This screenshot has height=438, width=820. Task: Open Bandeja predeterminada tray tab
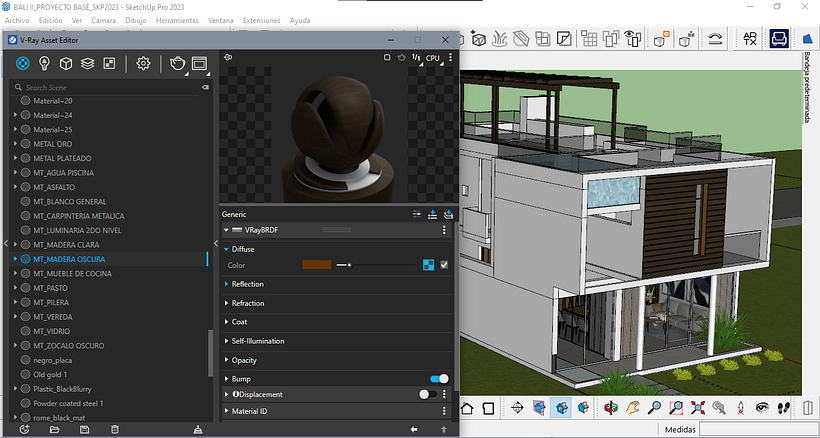point(807,88)
